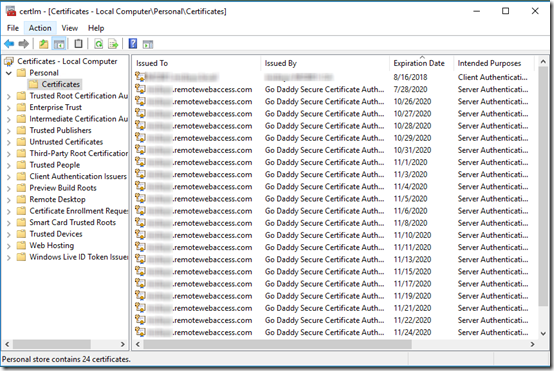Click the vertical scrollbar down arrow in list

click(x=543, y=333)
